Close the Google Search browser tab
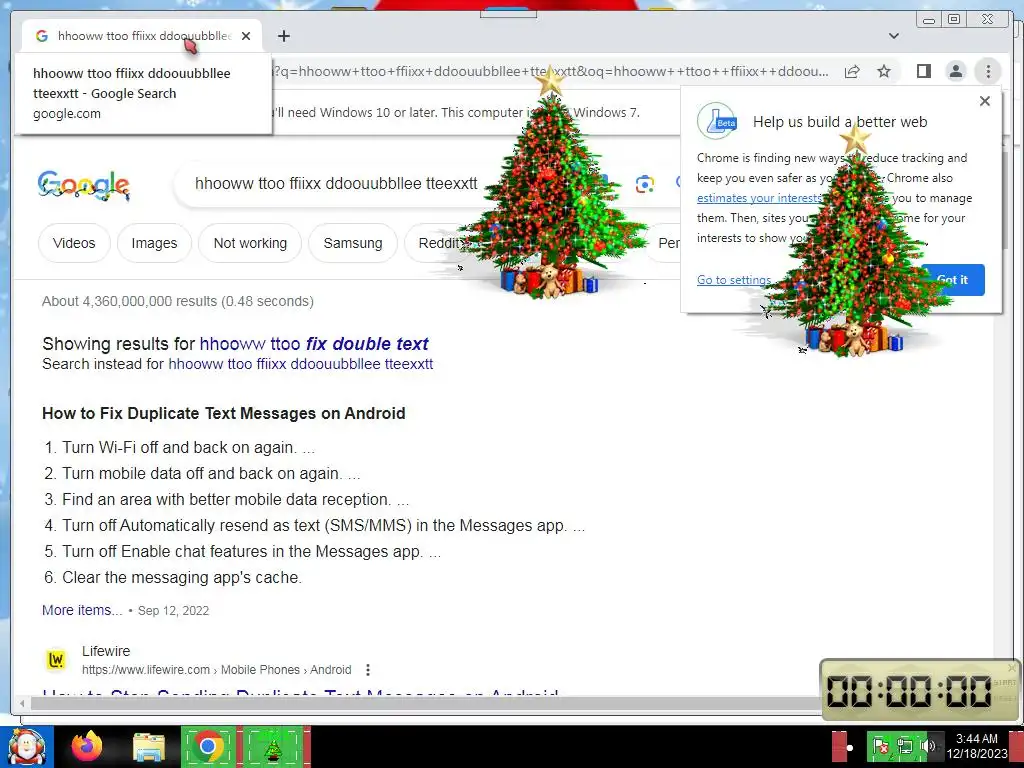Image resolution: width=1024 pixels, height=768 pixels. 246,36
